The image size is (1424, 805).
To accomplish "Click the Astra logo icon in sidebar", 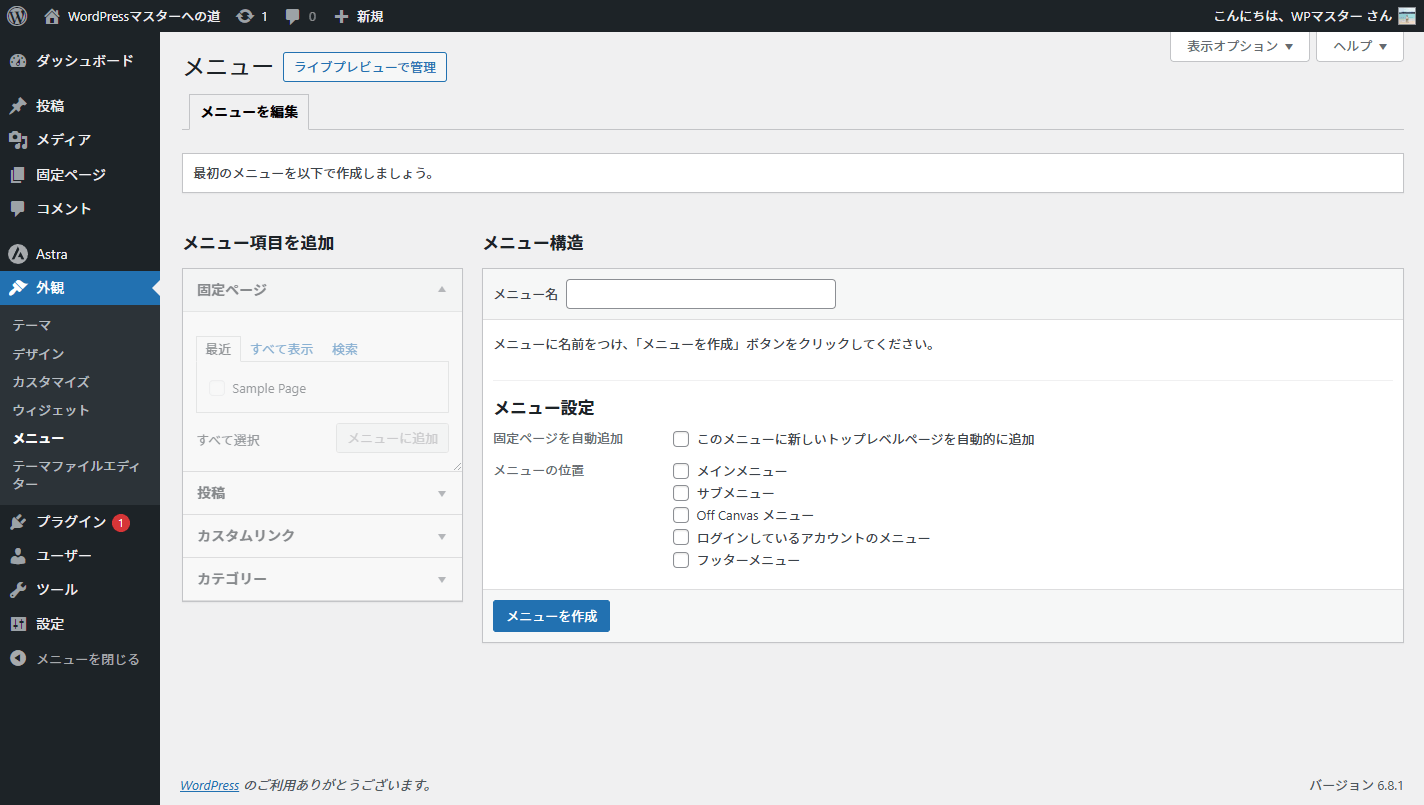I will coord(18,254).
